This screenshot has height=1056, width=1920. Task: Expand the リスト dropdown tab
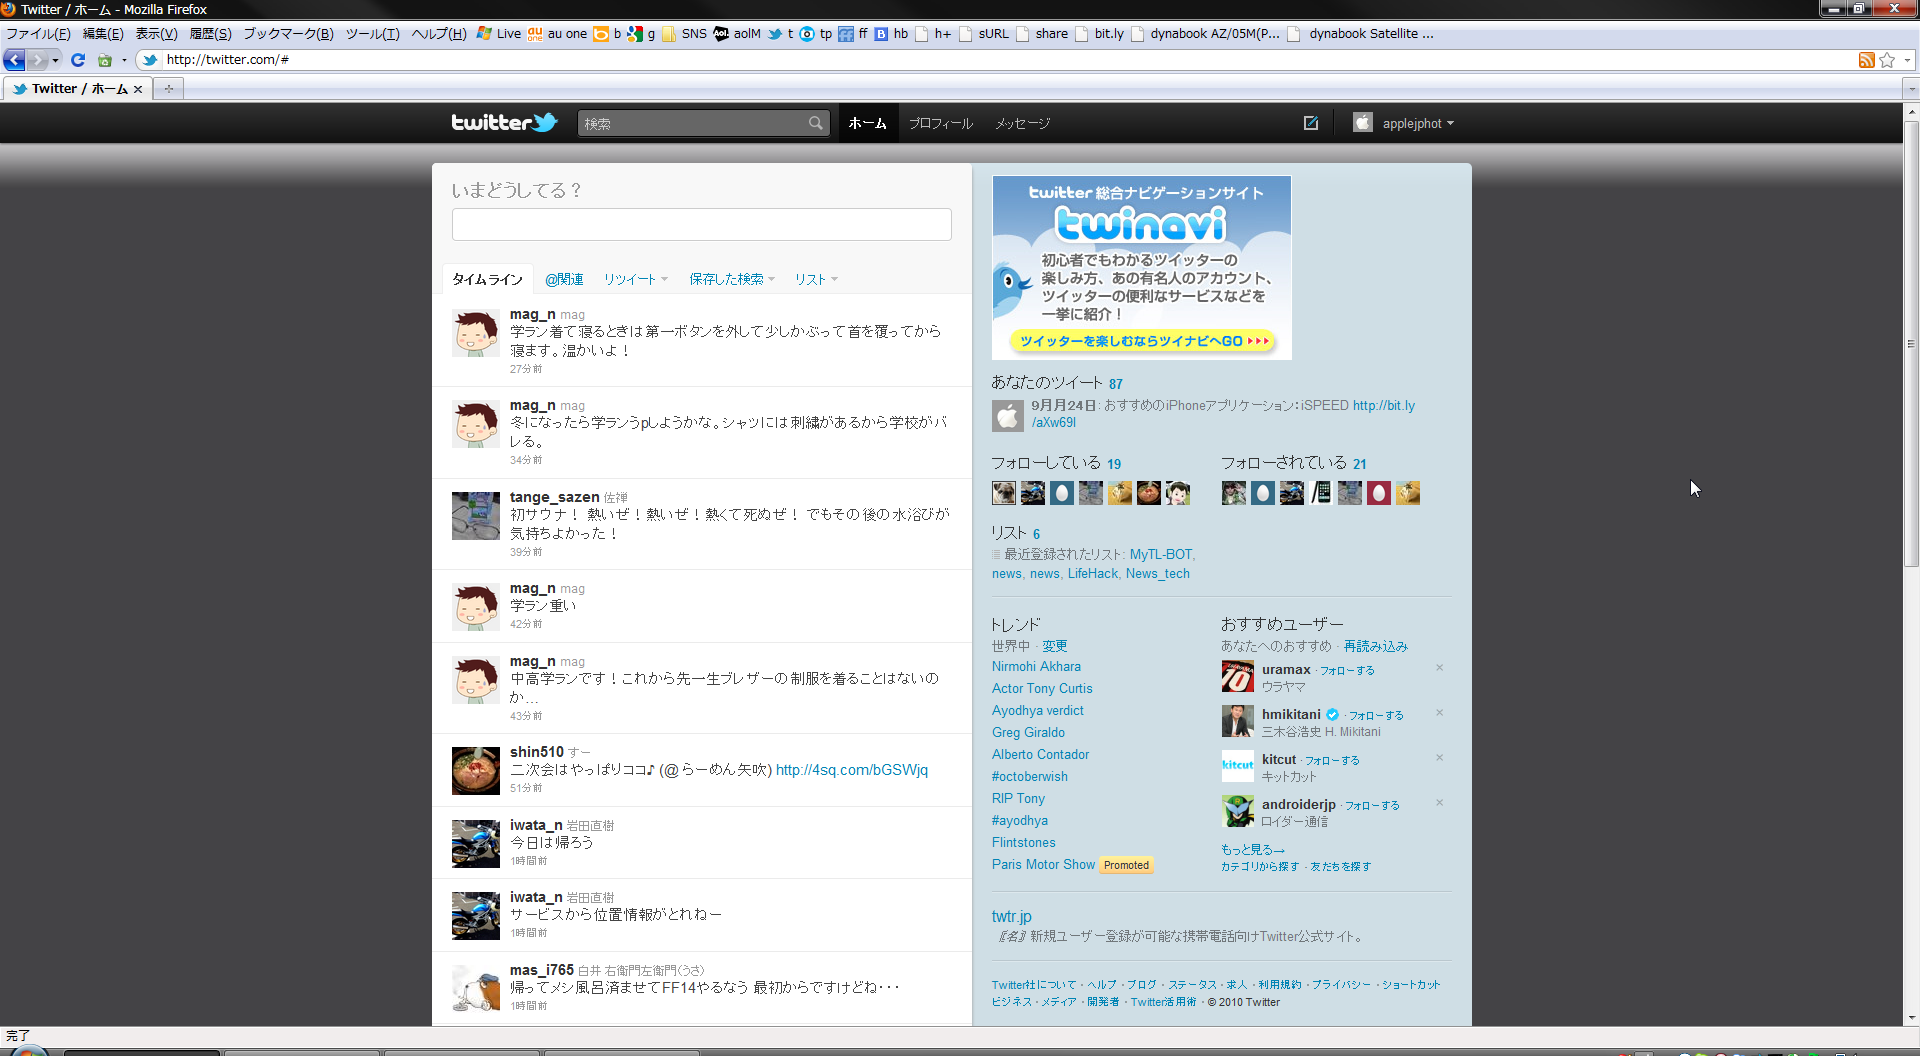(x=816, y=280)
